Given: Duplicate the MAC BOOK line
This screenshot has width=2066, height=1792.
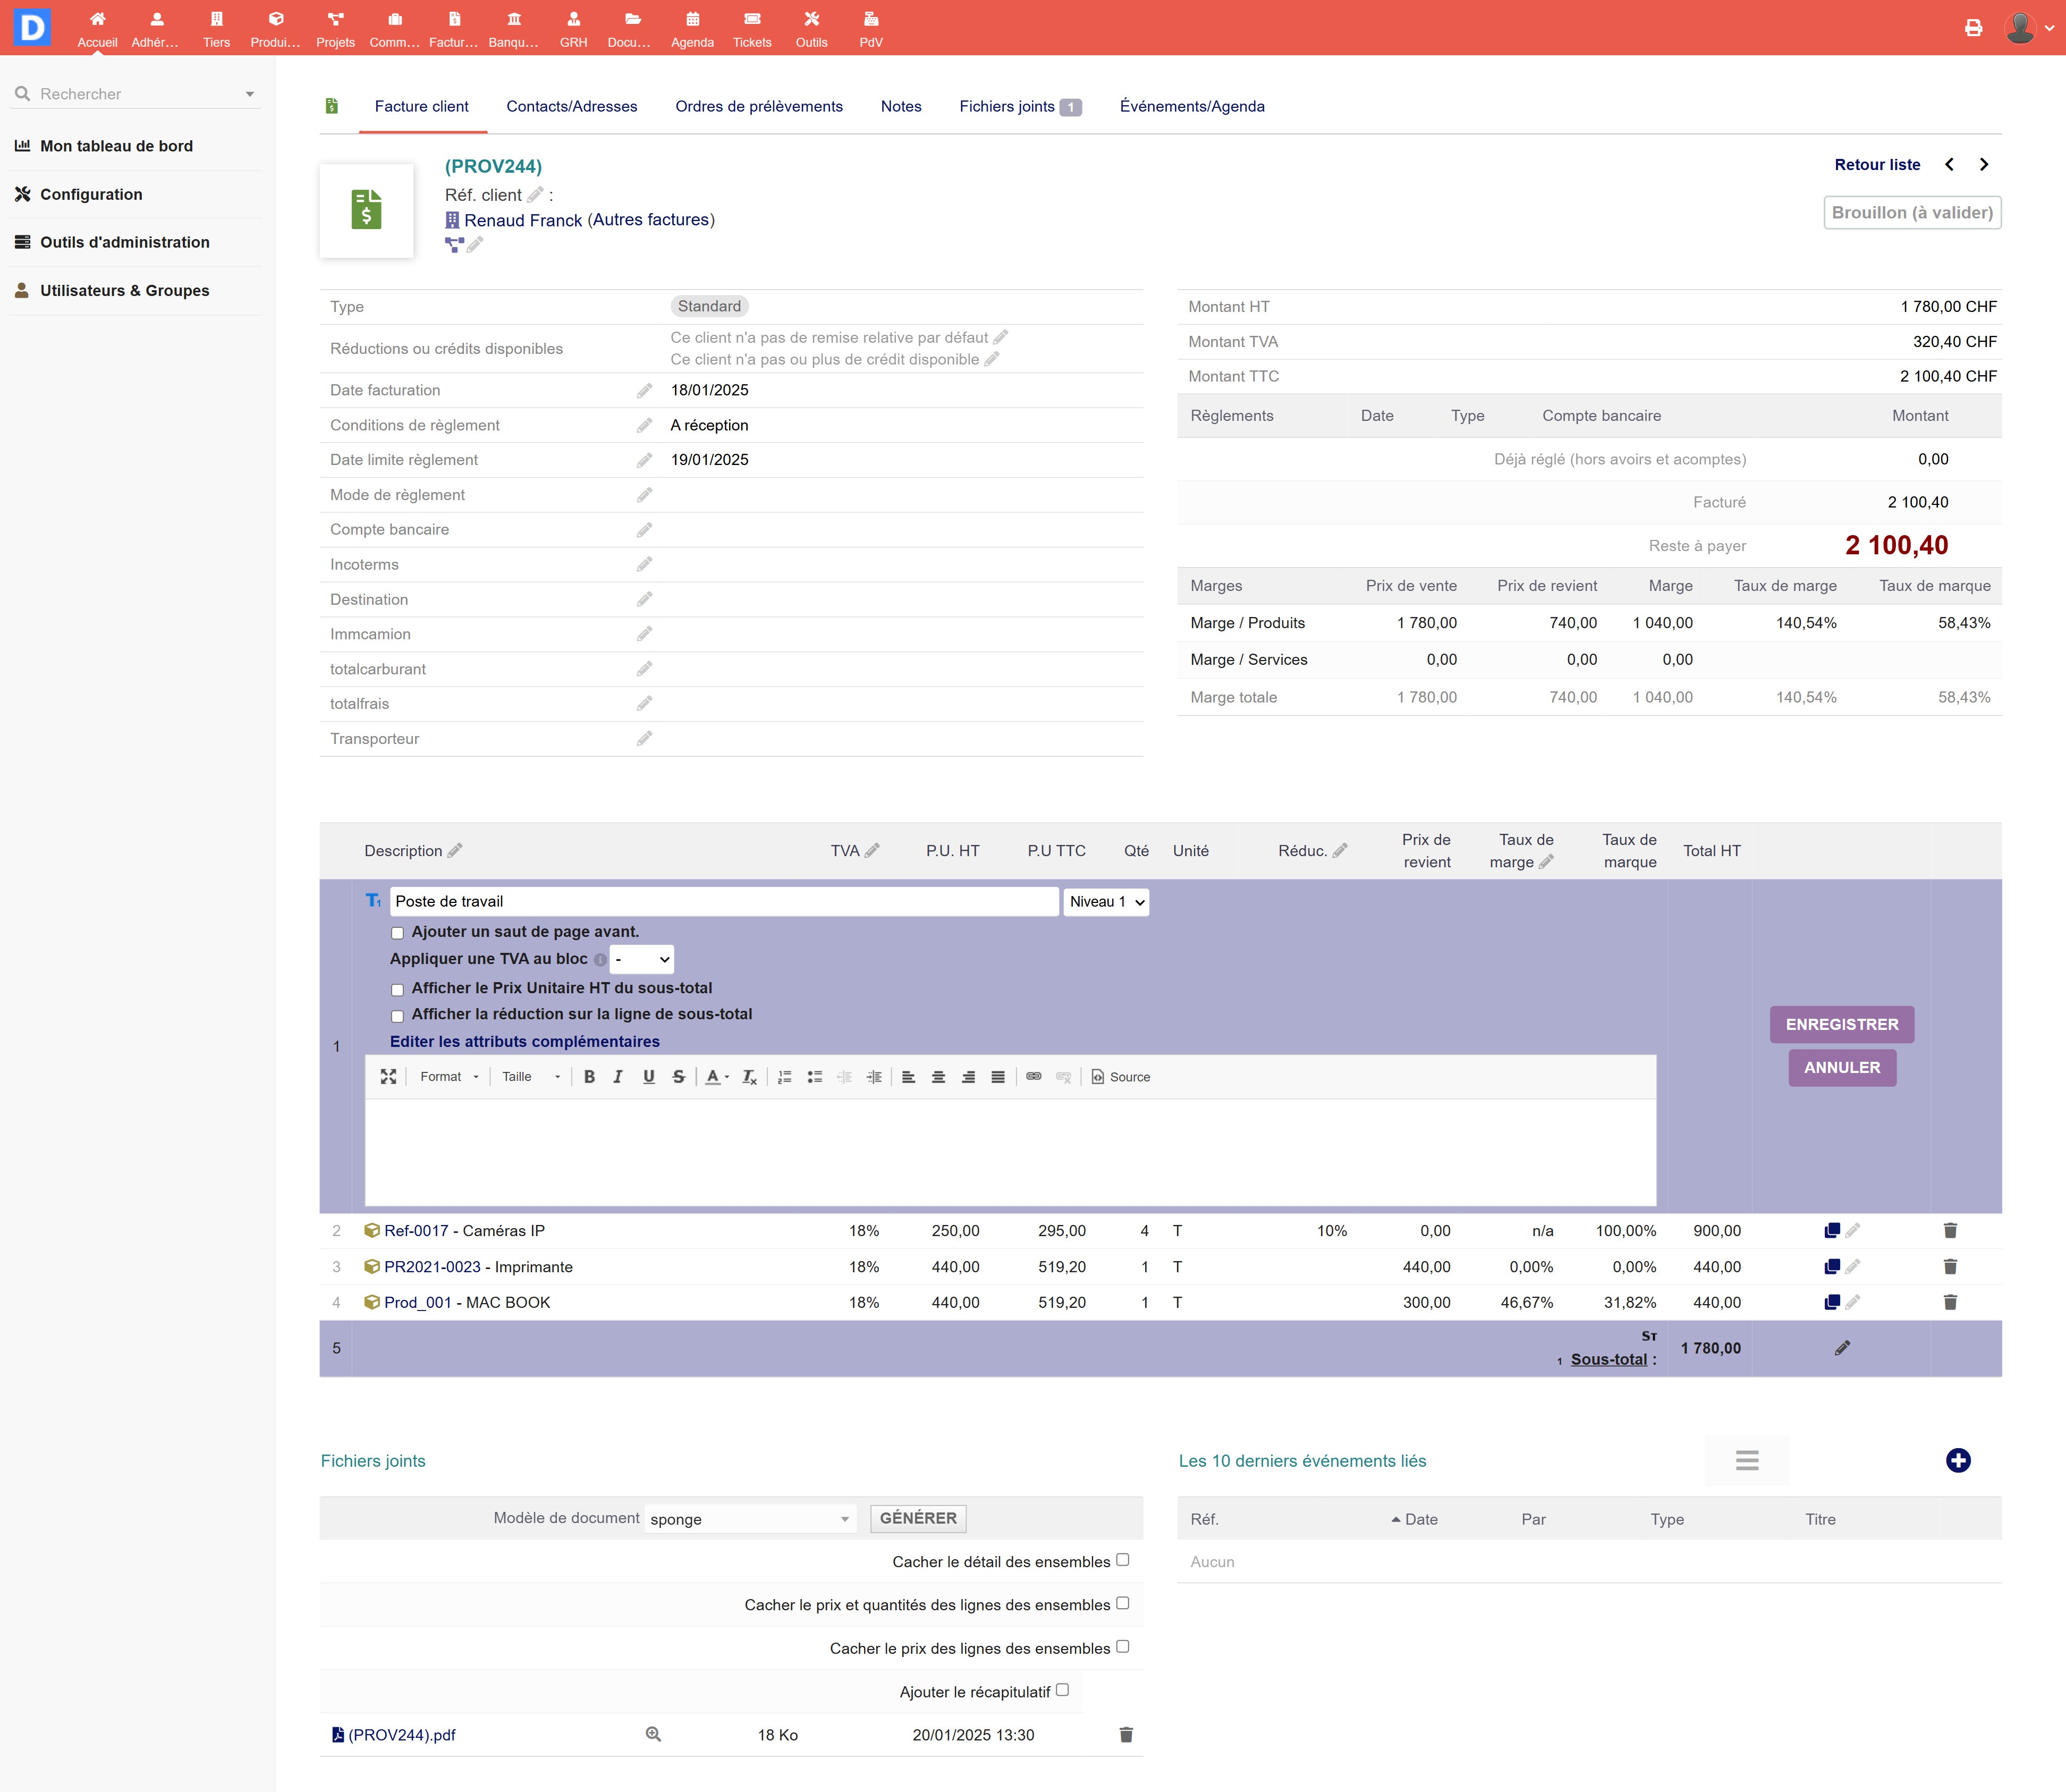Looking at the screenshot, I should coord(1831,1302).
